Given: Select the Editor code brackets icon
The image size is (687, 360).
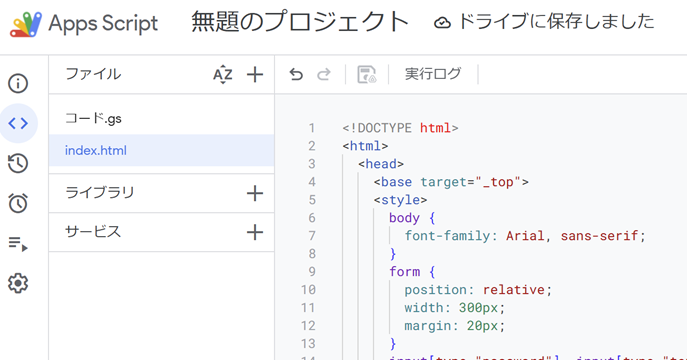Looking at the screenshot, I should [x=18, y=123].
